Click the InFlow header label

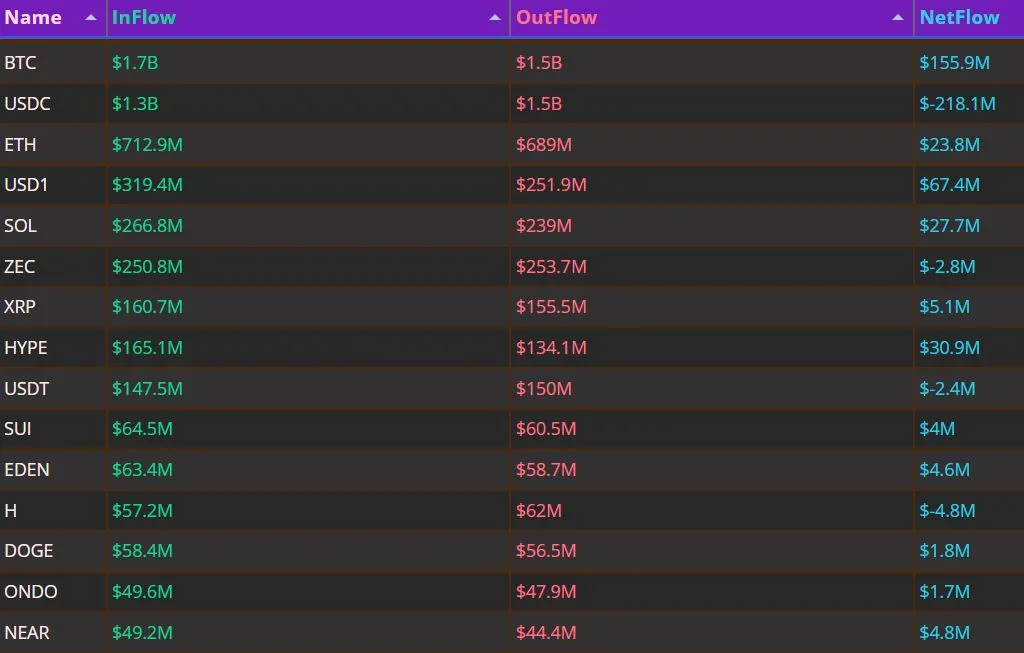click(144, 18)
